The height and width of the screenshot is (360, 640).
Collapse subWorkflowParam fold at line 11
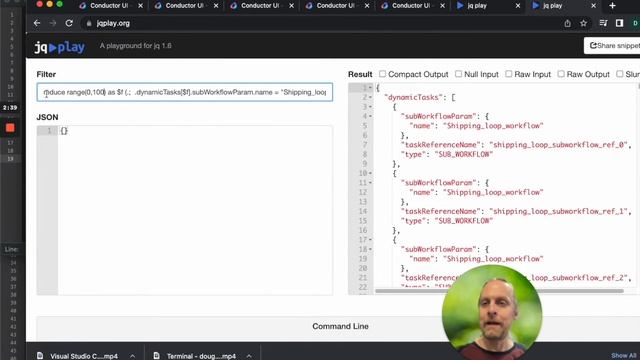[x=370, y=183]
